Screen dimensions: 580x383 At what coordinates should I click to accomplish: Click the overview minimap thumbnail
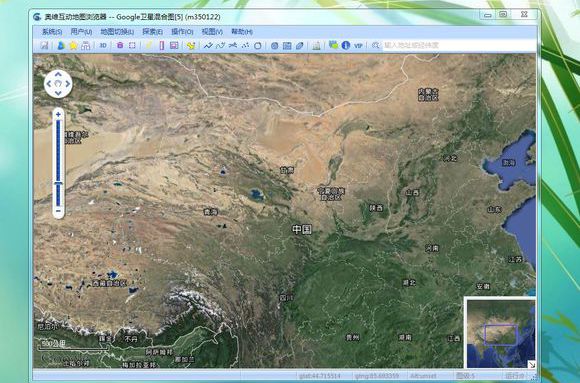click(500, 333)
